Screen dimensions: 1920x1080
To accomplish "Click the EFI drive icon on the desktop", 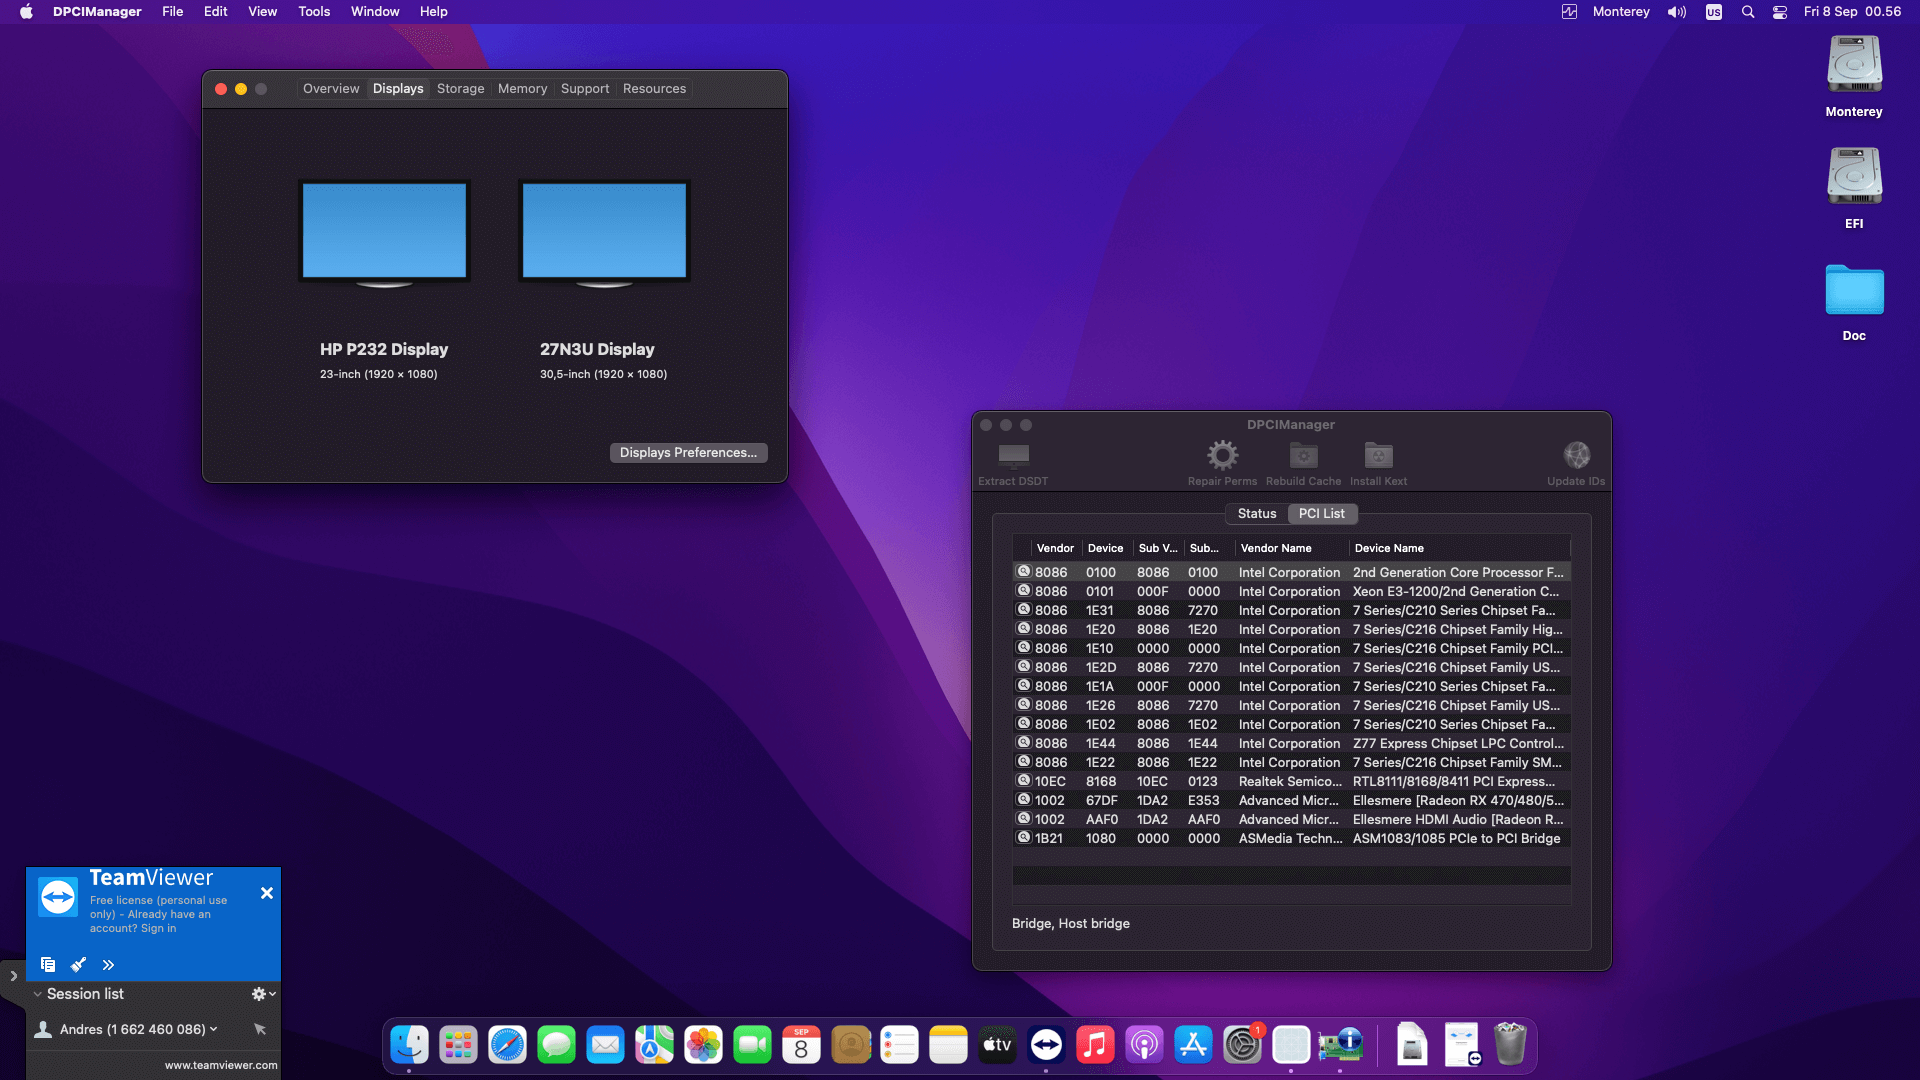I will pos(1854,177).
